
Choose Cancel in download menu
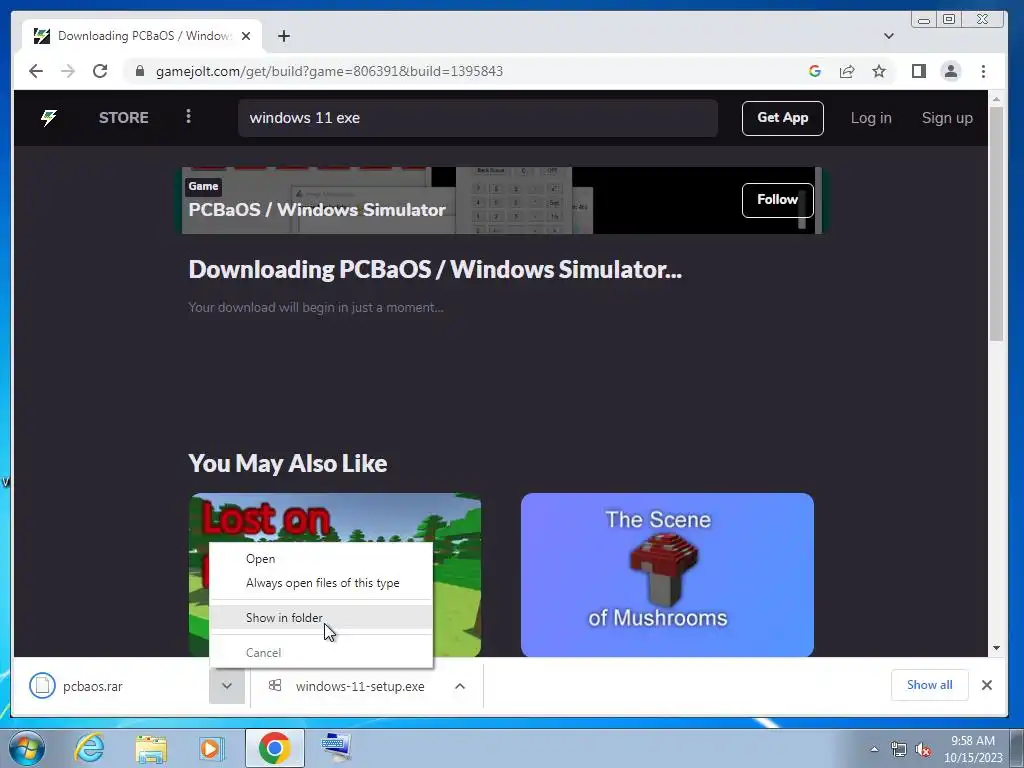point(321,653)
